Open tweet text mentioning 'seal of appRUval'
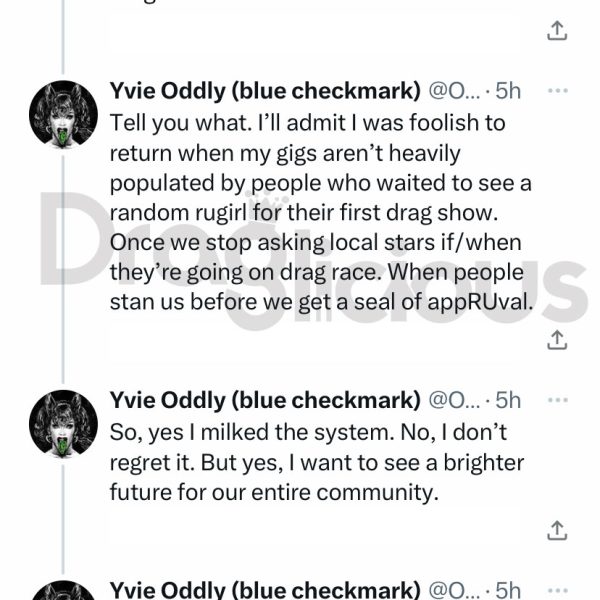The height and width of the screenshot is (600, 600). 321,212
